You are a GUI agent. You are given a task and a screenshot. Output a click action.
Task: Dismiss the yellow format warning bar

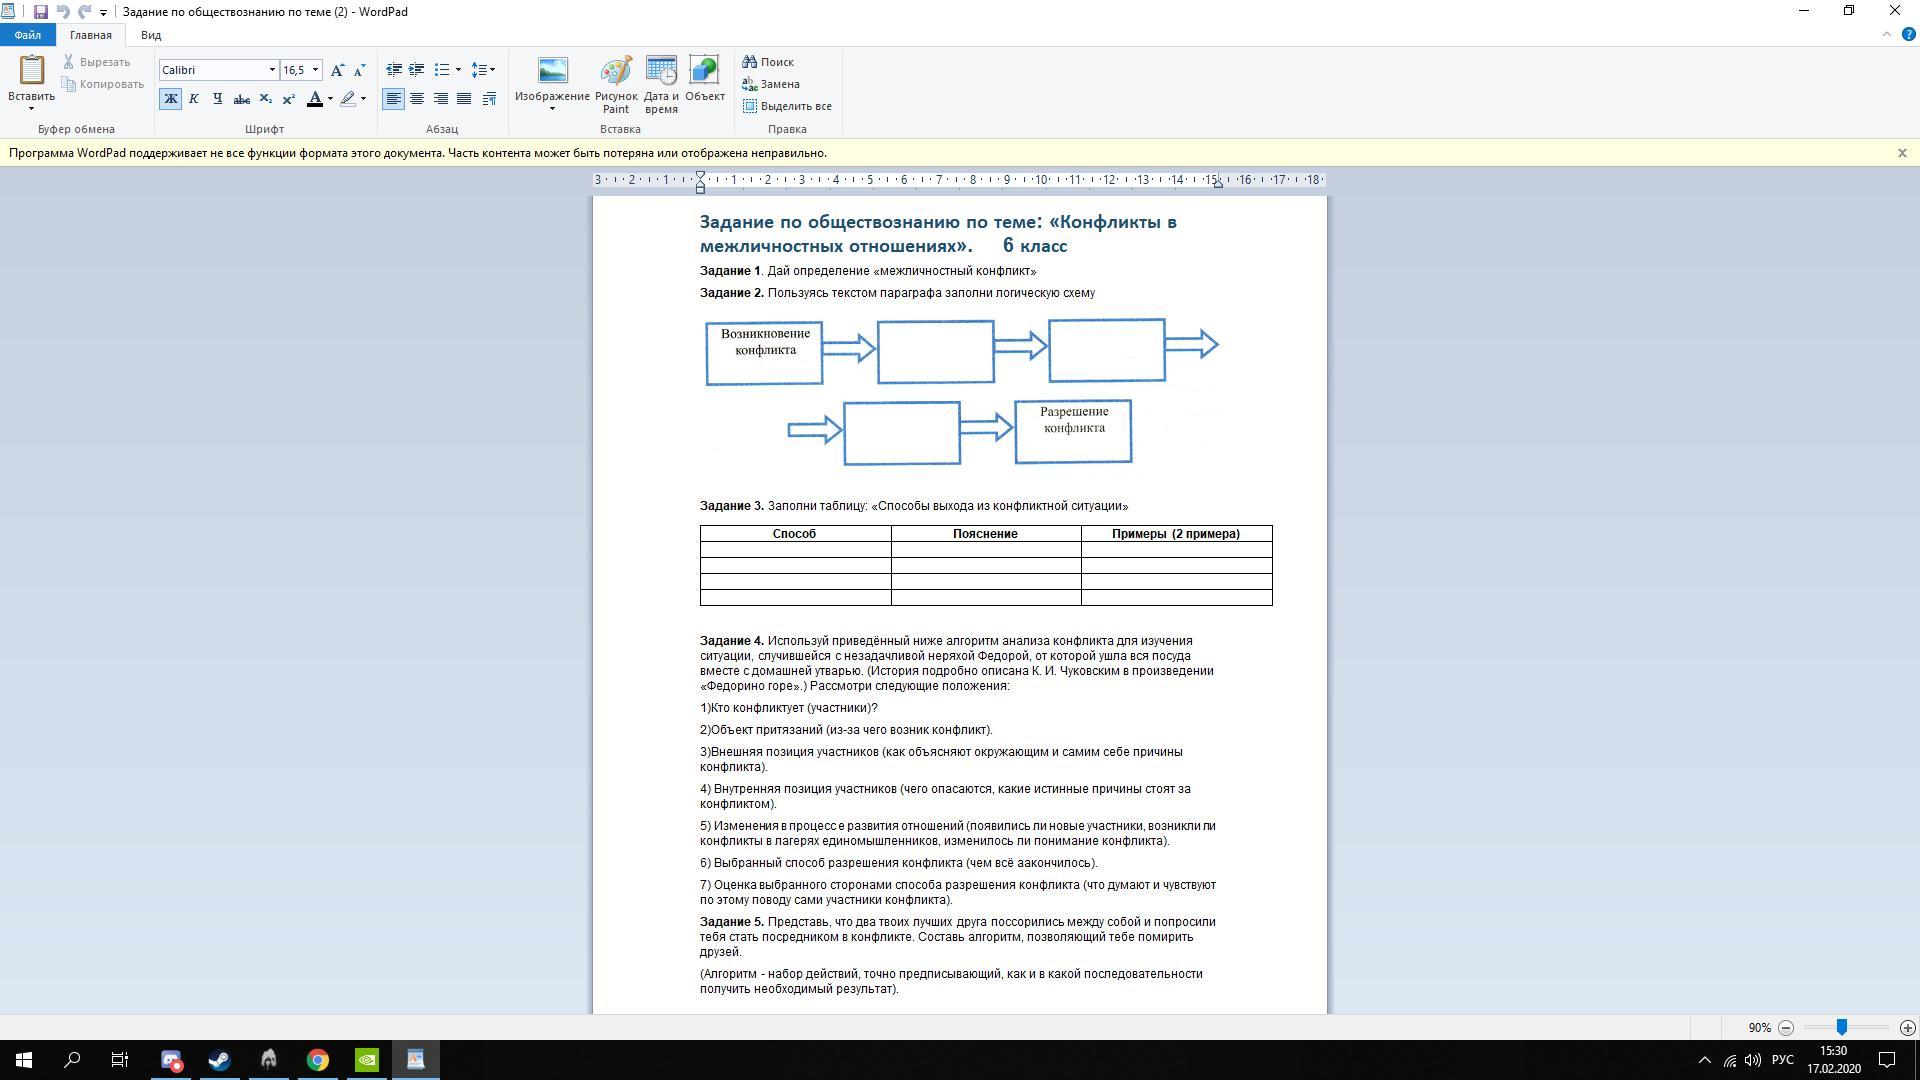(x=1902, y=153)
